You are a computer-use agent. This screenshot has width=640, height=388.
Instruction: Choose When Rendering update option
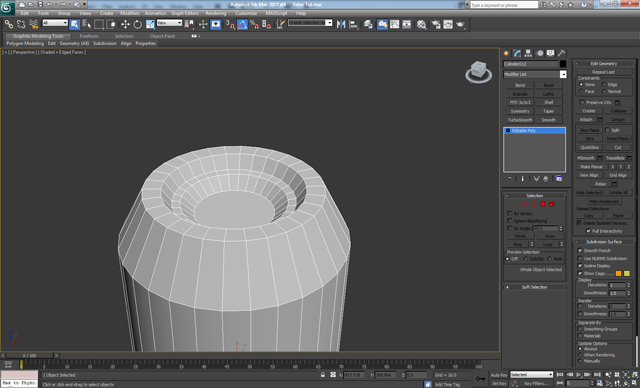click(x=580, y=355)
